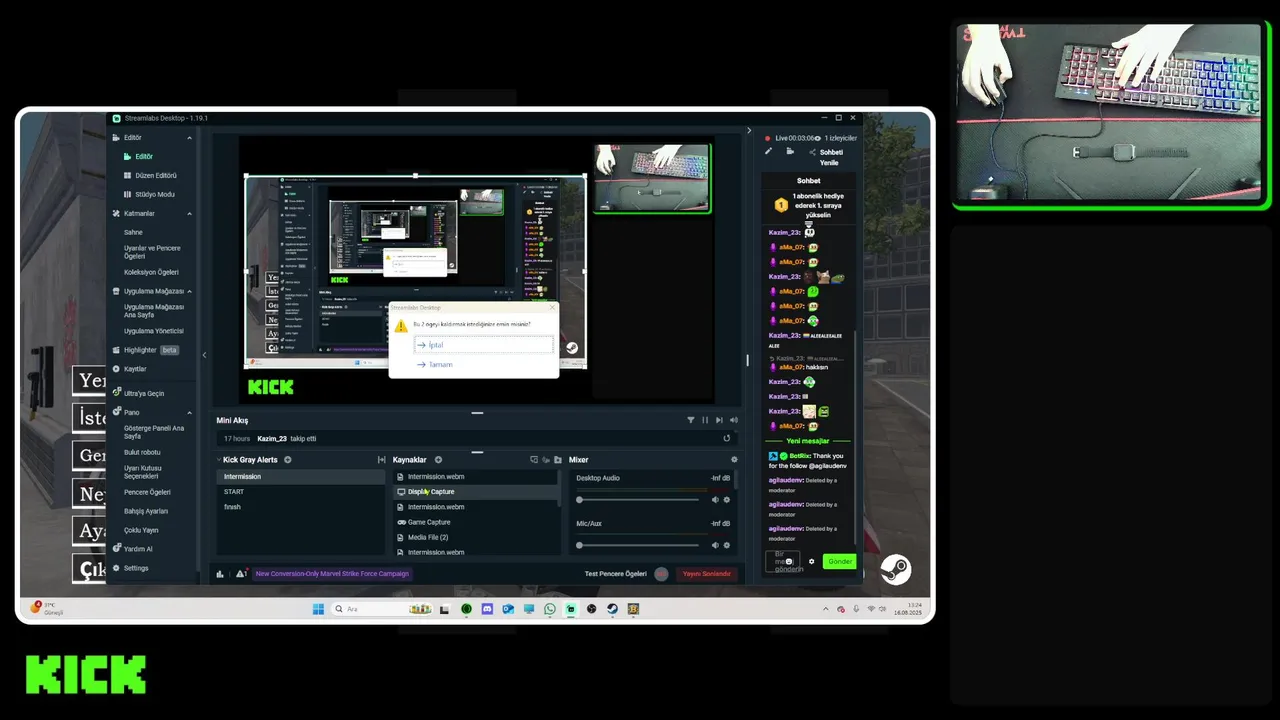The image size is (1280, 720).
Task: Click Windows Start button on taskbar
Action: click(x=318, y=609)
